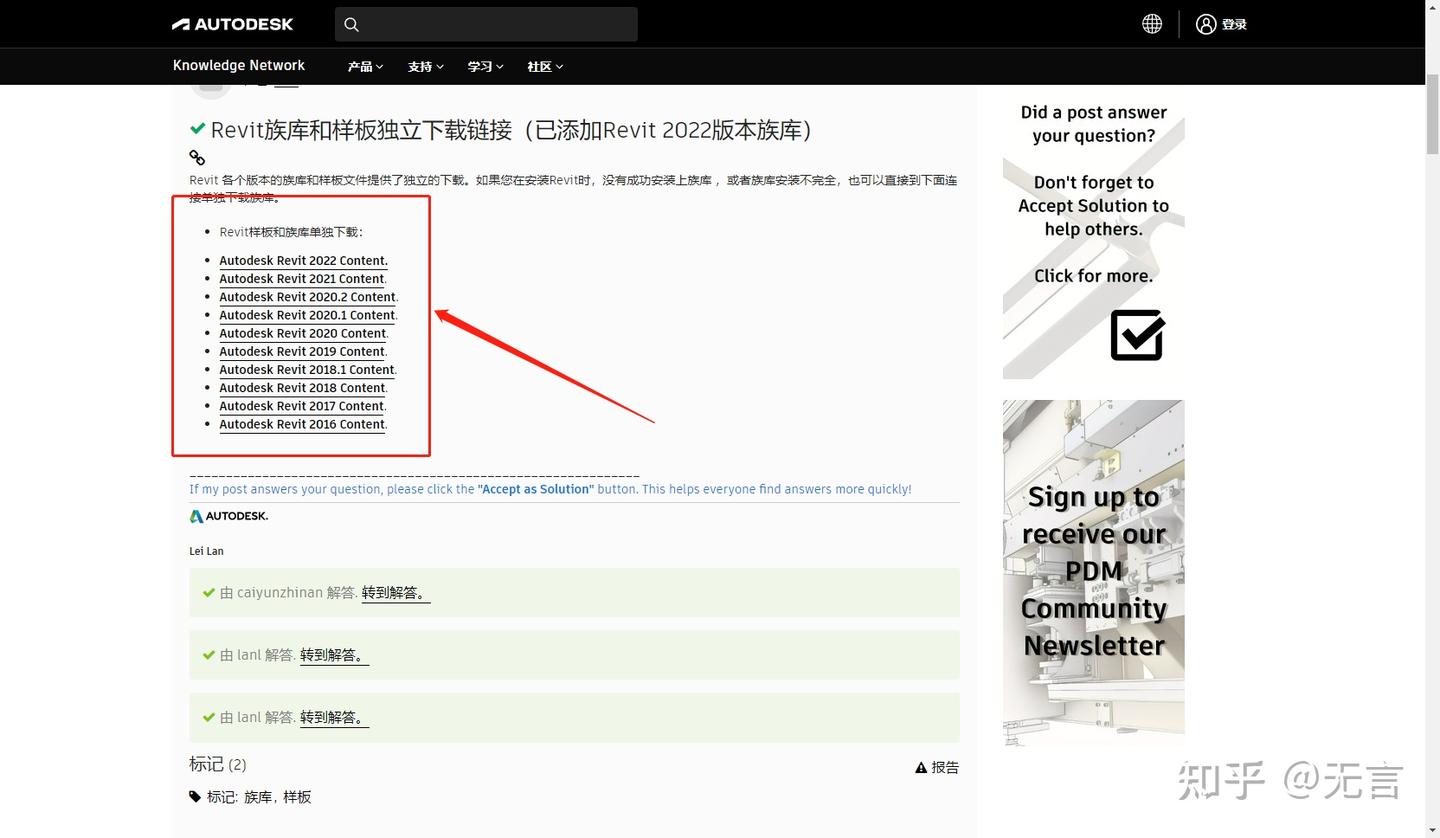Click the permalink chain icon under title
1440x838 pixels.
click(197, 157)
